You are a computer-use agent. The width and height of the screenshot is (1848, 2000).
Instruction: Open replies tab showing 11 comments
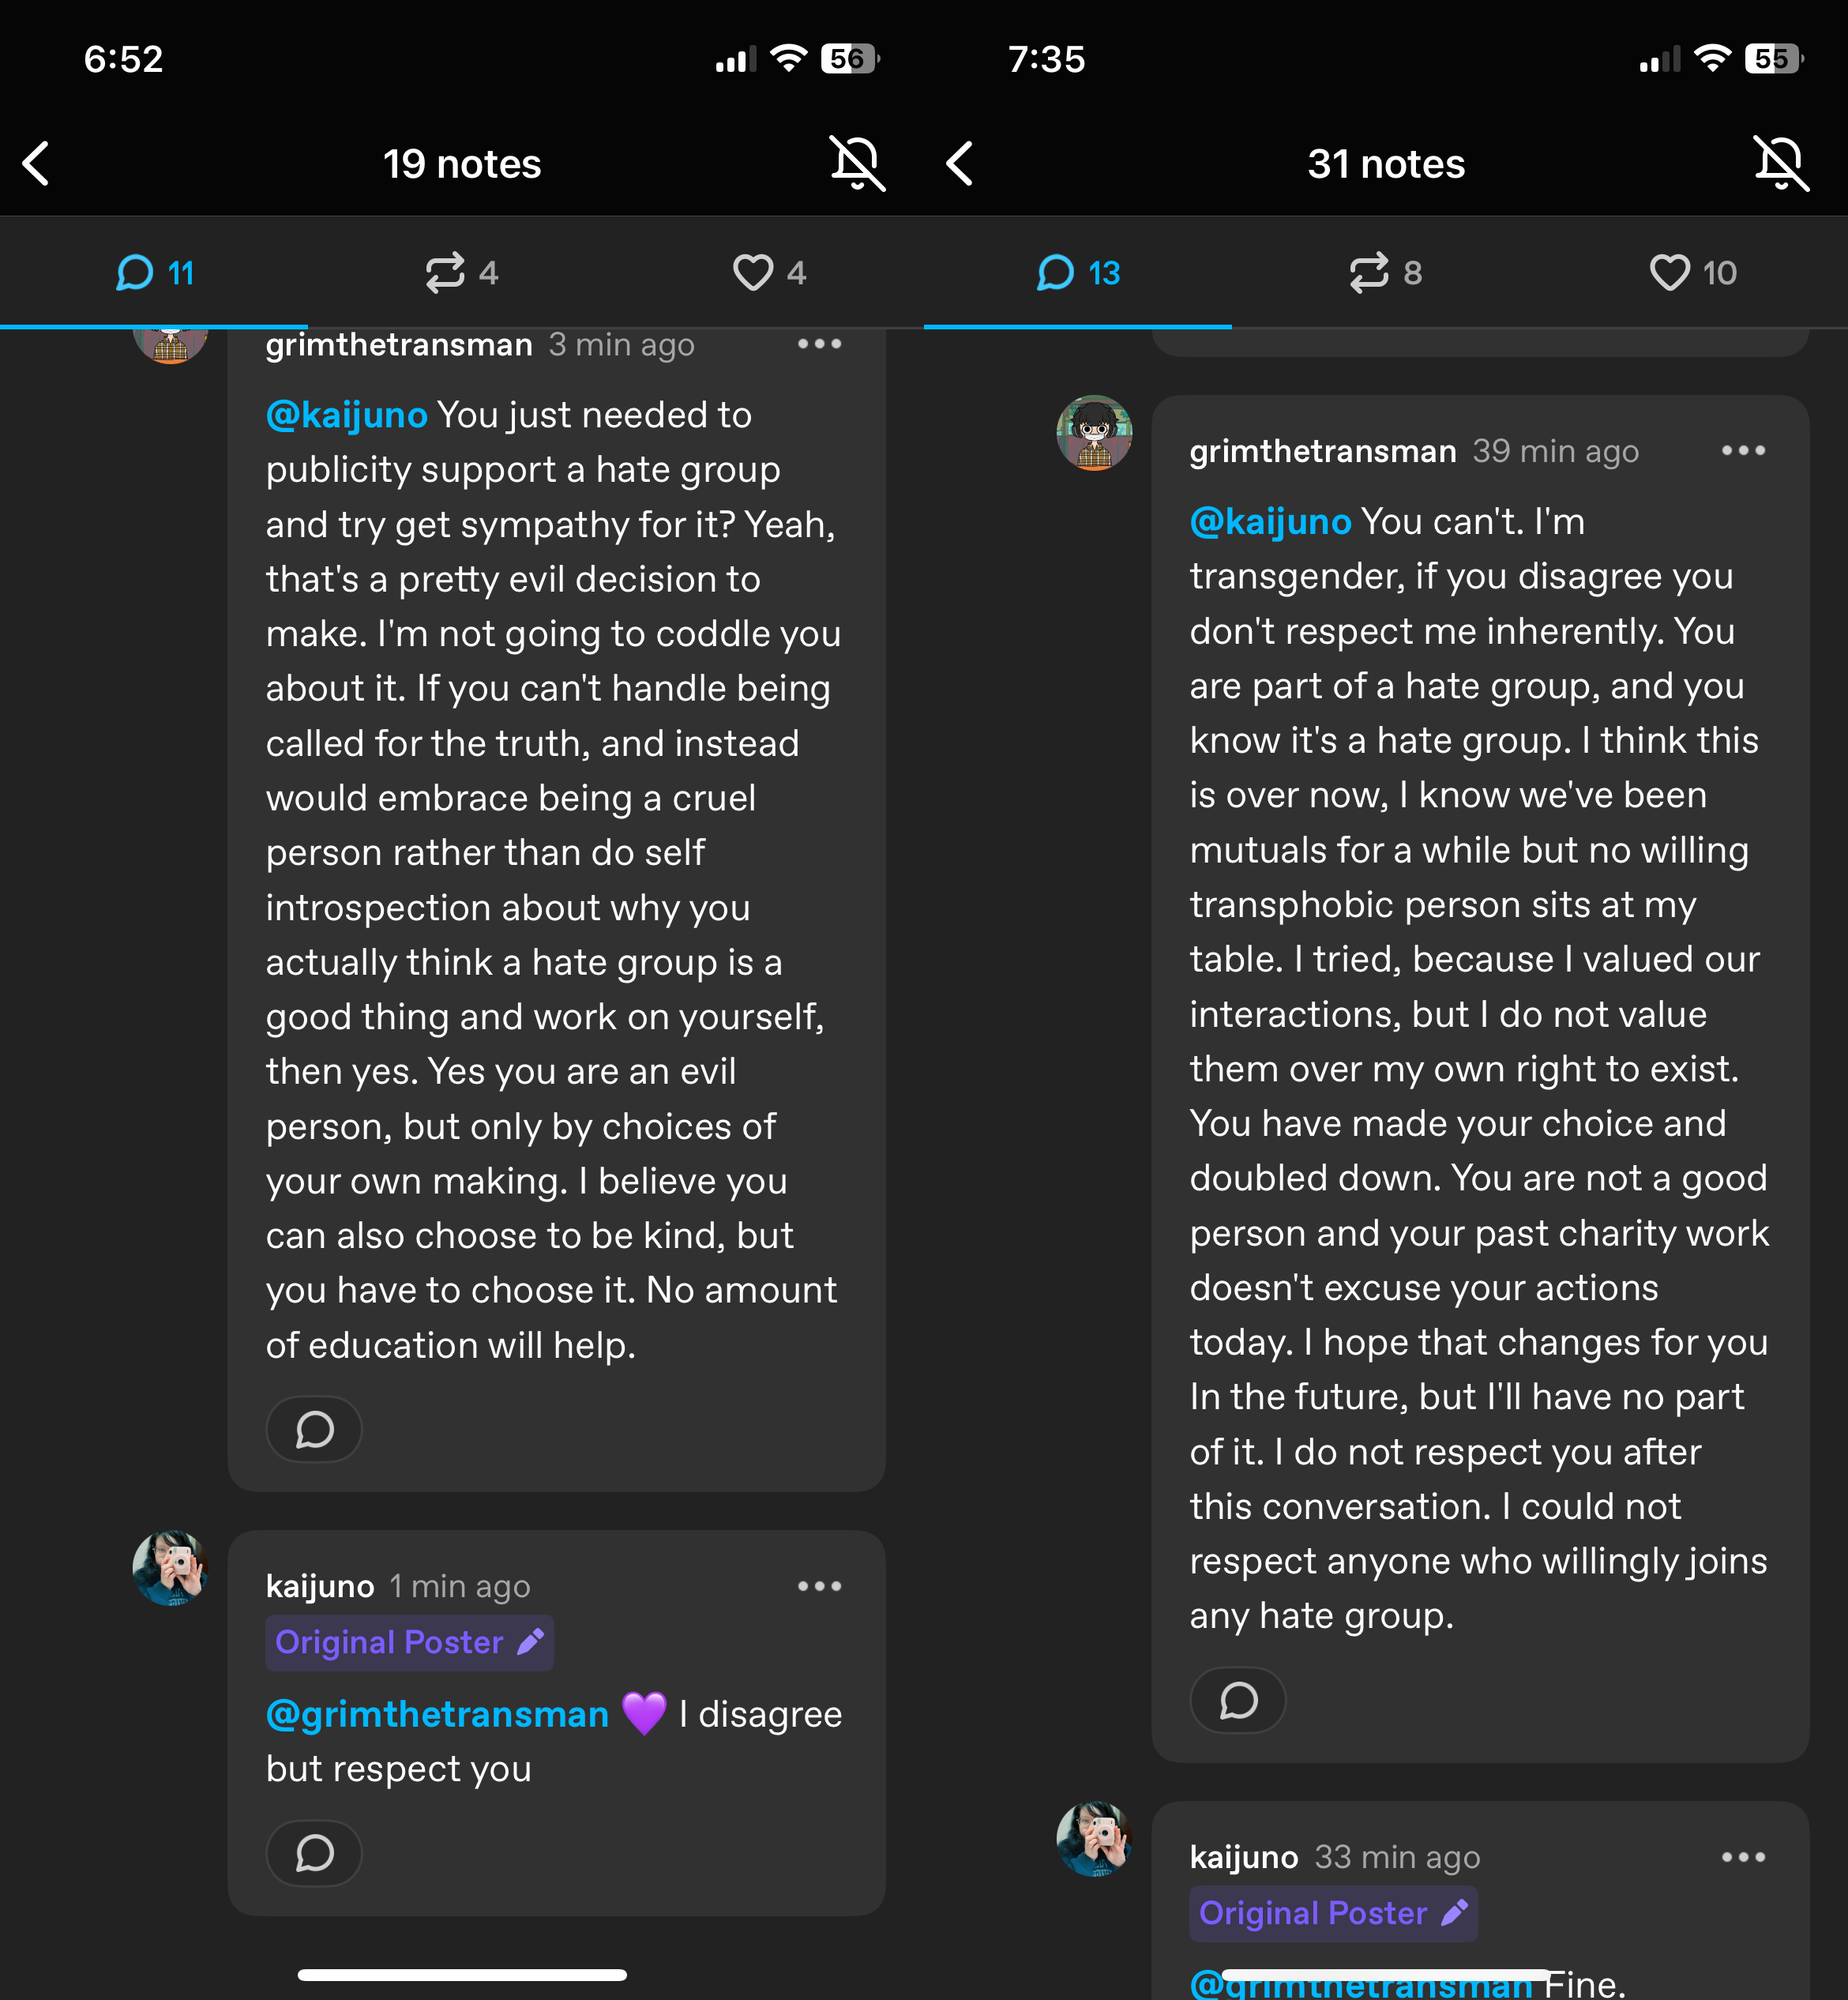tap(154, 272)
